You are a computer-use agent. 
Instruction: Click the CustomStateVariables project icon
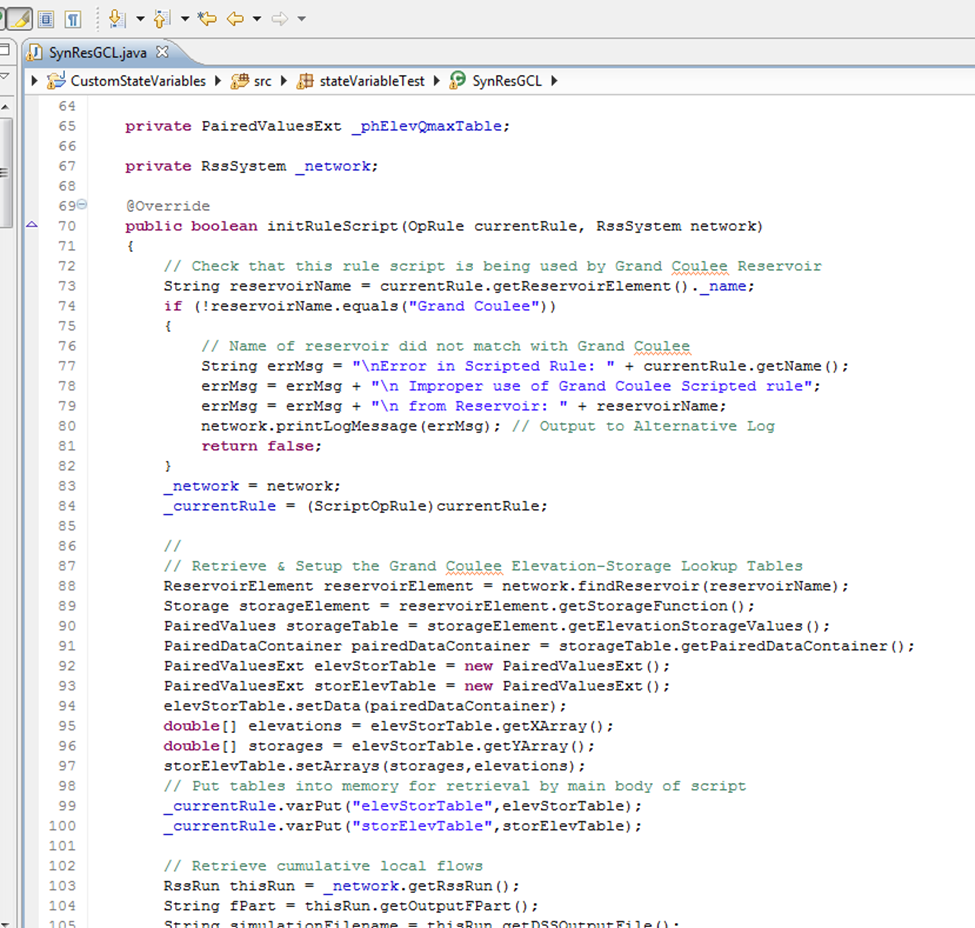(56, 80)
